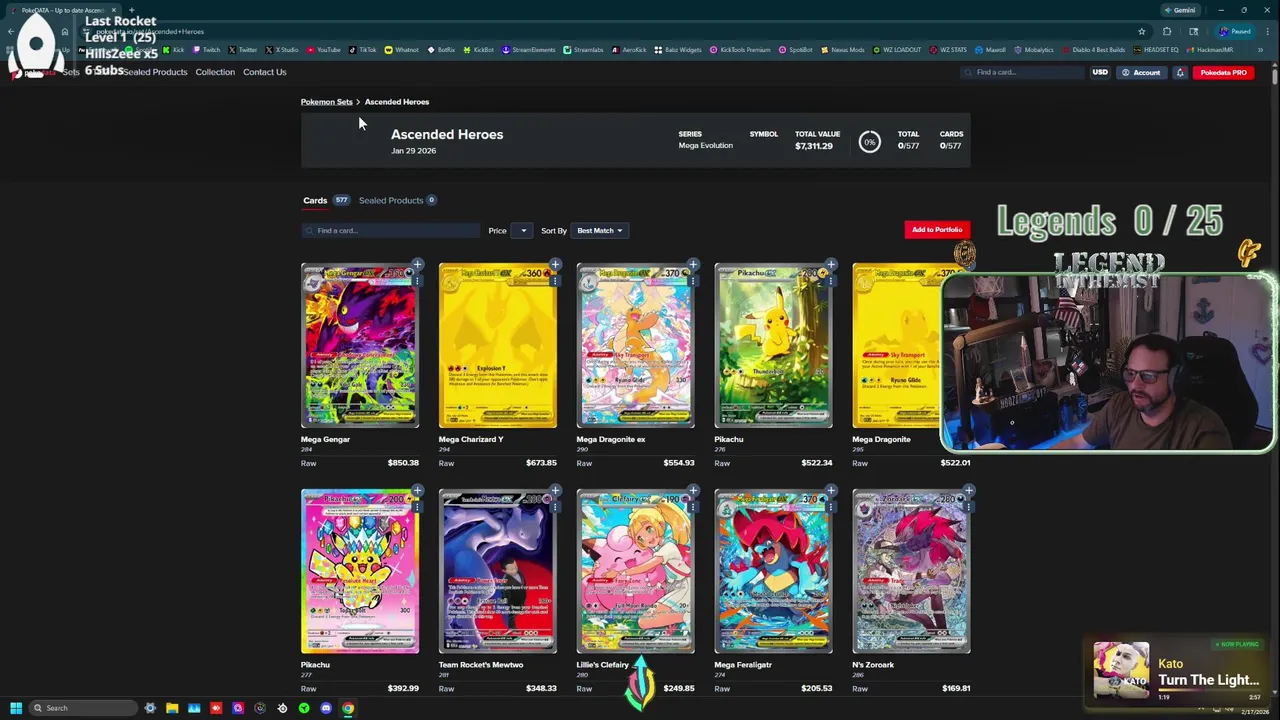The height and width of the screenshot is (720, 1280).
Task: Open paused Chrome profile button
Action: (x=1235, y=31)
